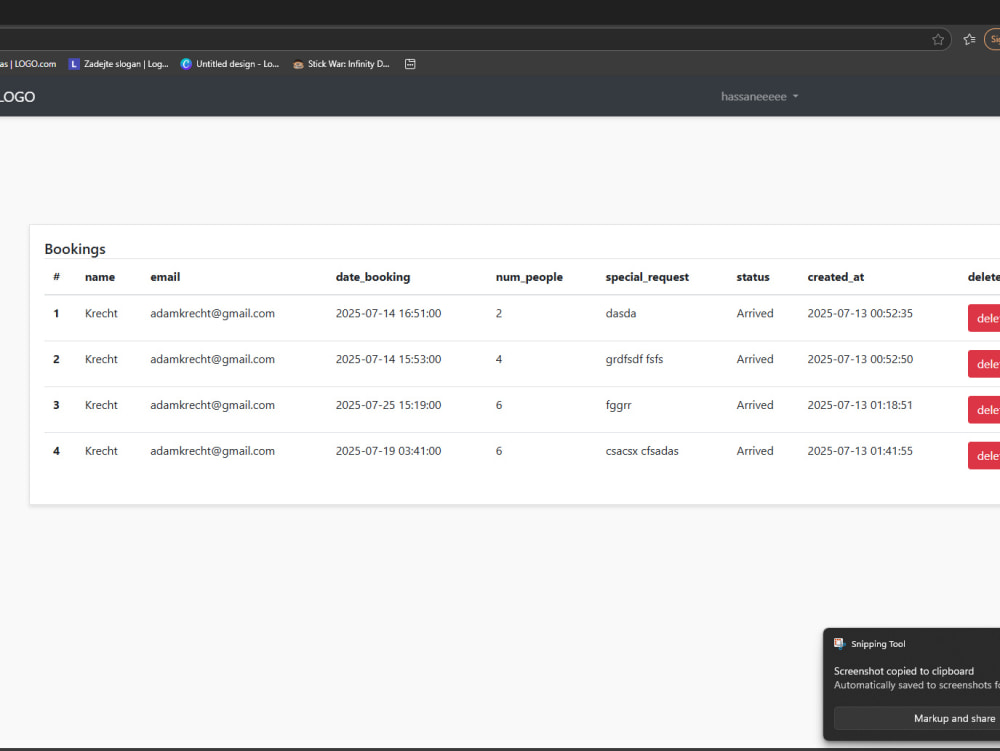Viewport: 1000px width, 751px height.
Task: Select date 2025-07-14 16:51:00 cell
Action: 388,314
